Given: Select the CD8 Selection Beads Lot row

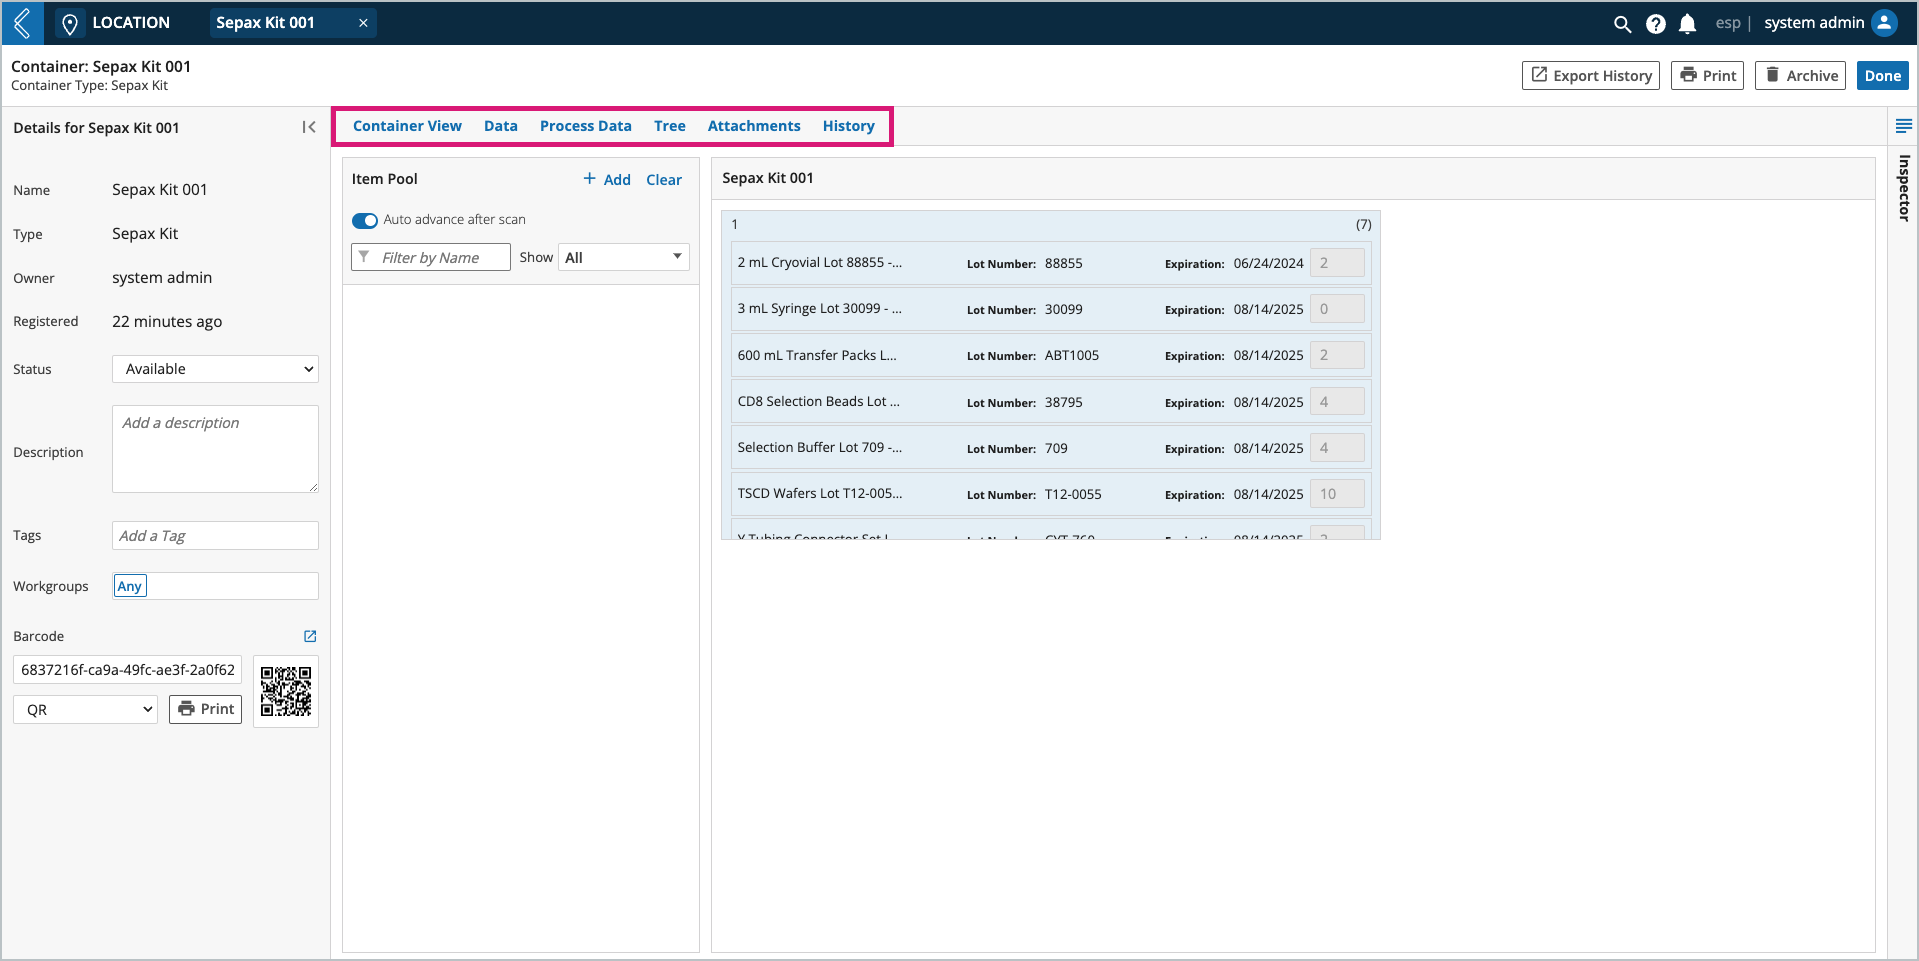Looking at the screenshot, I should 1051,402.
